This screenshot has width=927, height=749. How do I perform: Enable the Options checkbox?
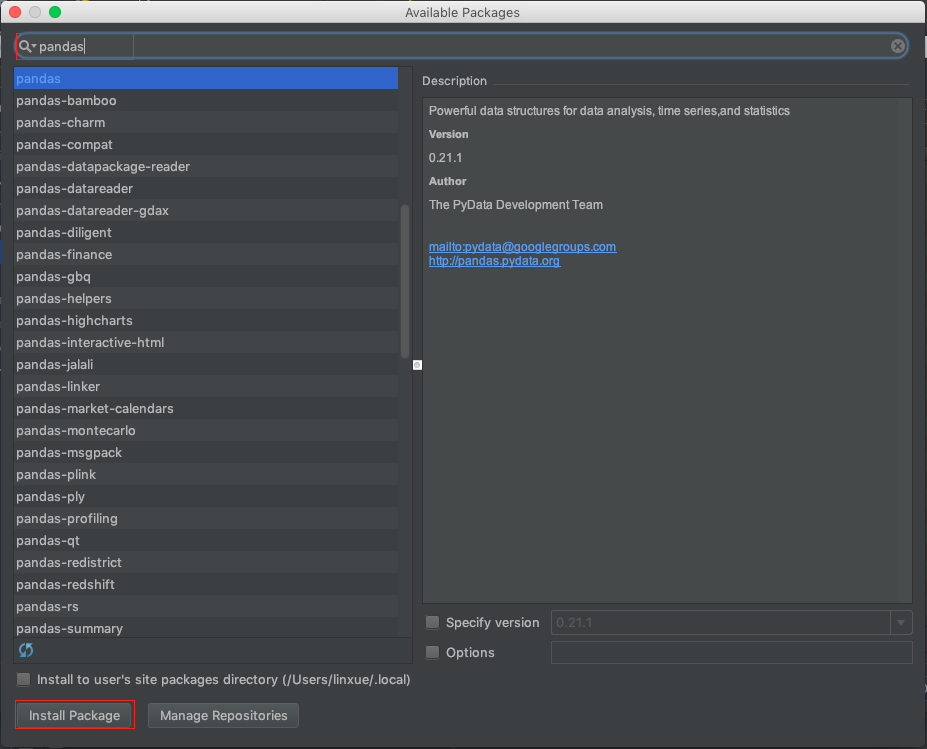[433, 652]
